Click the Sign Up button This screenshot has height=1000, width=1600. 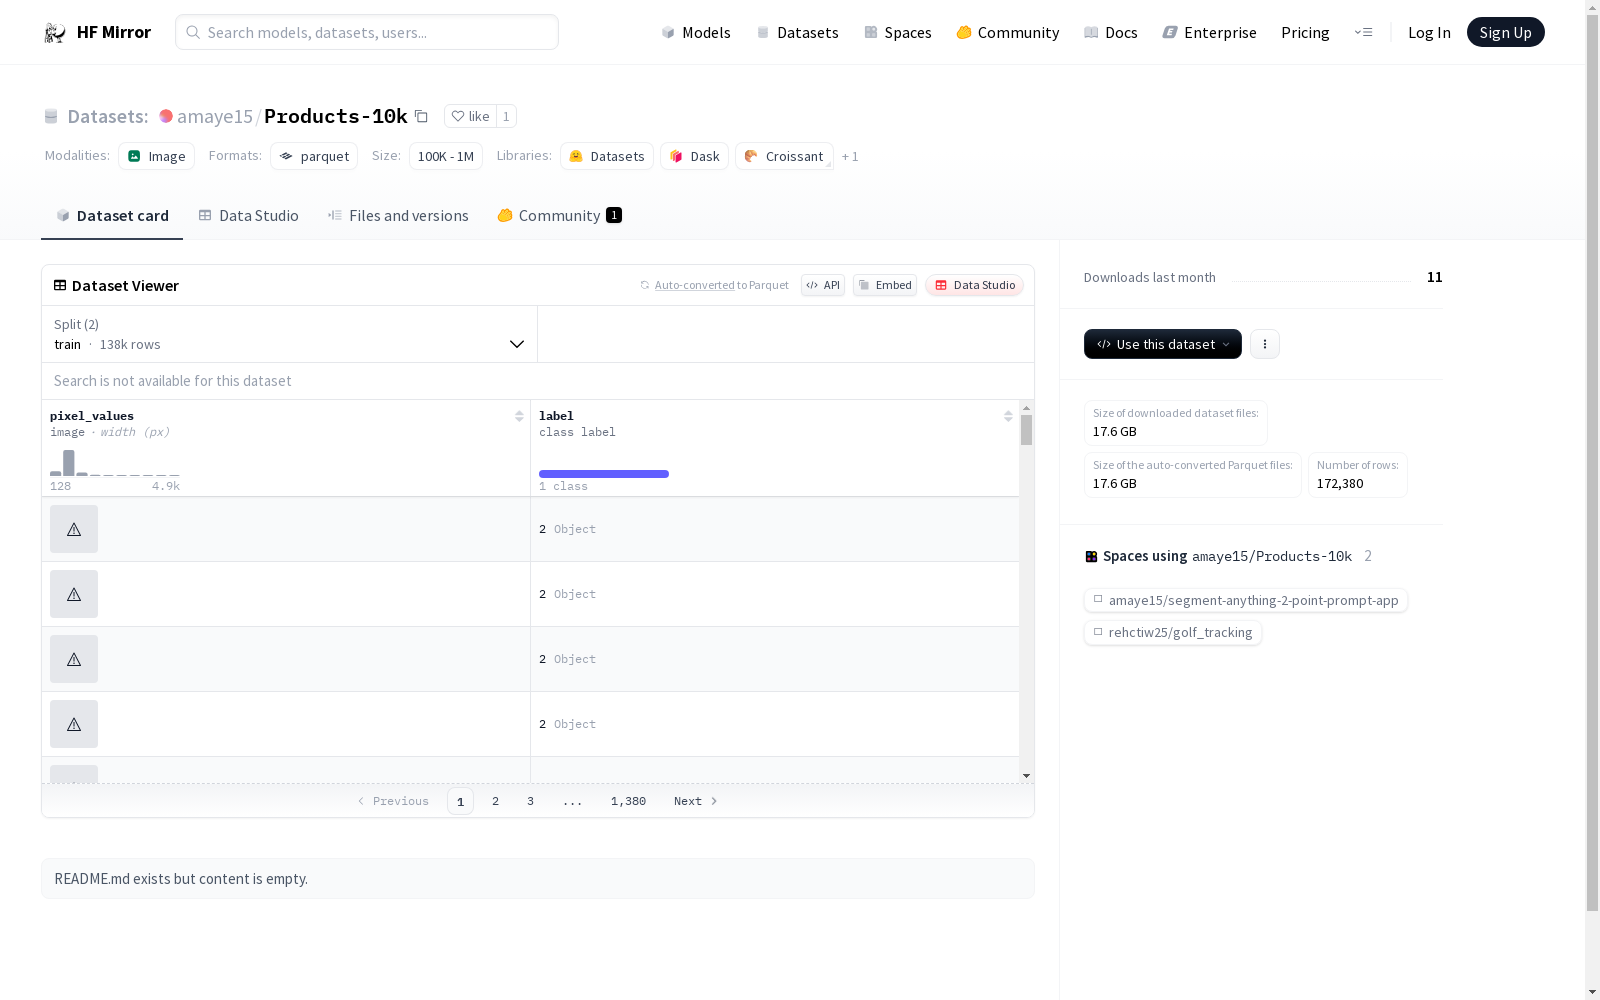click(1505, 33)
